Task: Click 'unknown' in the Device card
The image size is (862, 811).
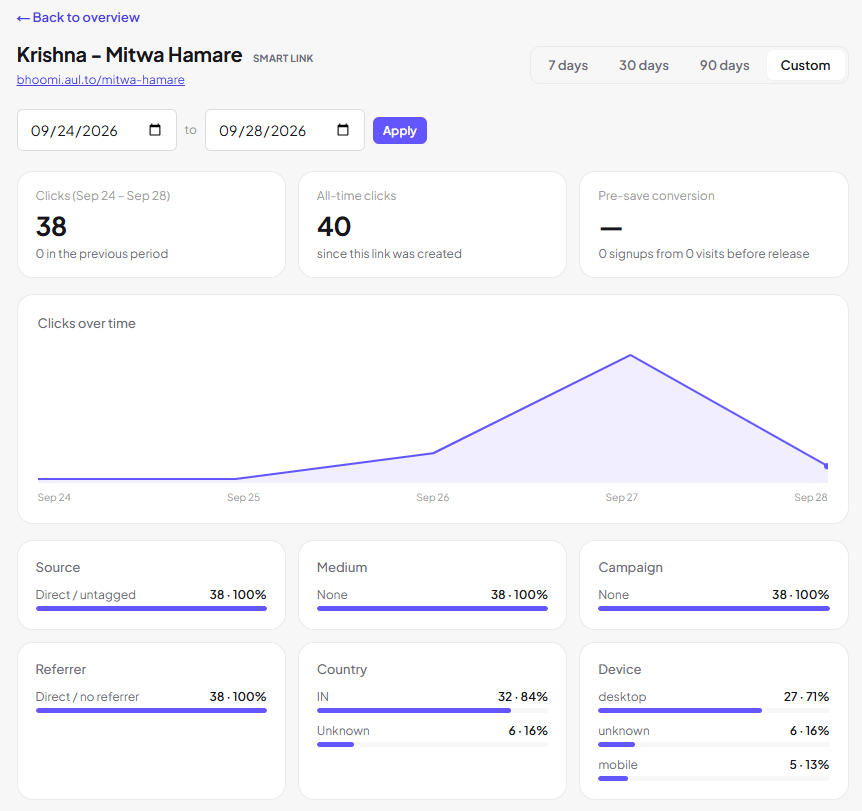Action: pos(624,731)
